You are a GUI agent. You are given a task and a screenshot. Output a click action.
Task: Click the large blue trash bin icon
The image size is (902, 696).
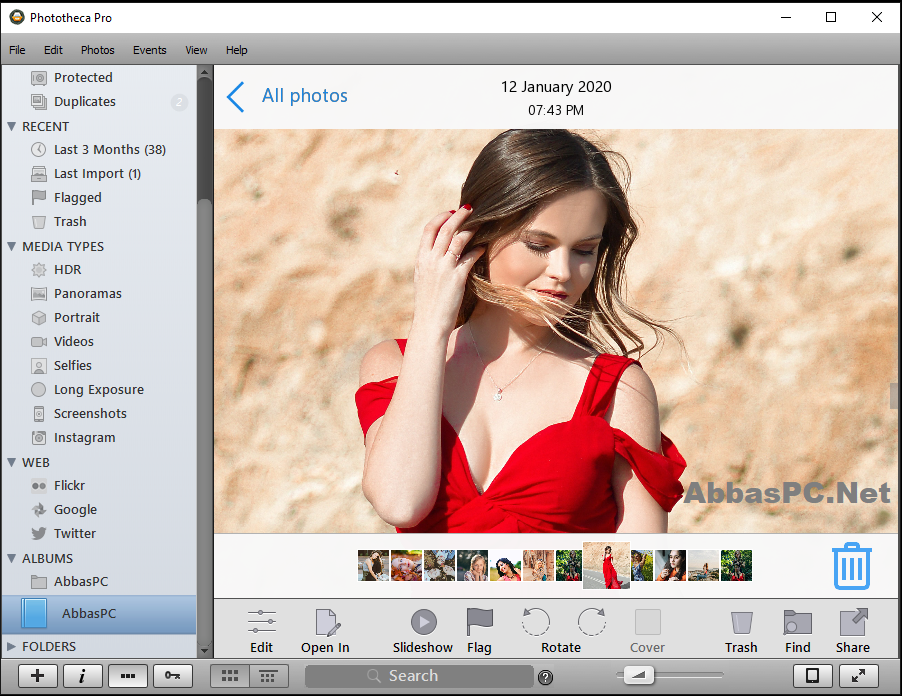852,566
